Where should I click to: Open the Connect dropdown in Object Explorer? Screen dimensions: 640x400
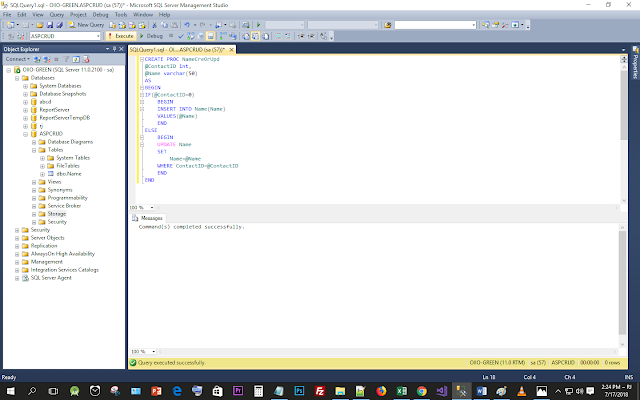[x=17, y=59]
